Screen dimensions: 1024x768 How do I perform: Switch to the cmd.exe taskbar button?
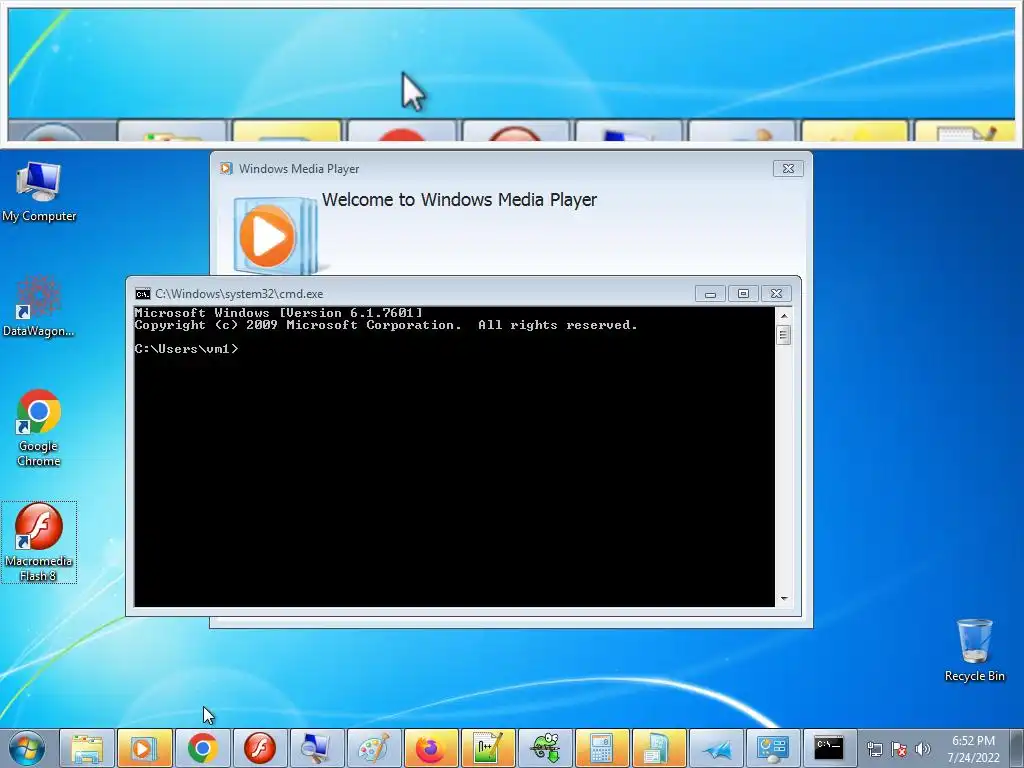829,748
